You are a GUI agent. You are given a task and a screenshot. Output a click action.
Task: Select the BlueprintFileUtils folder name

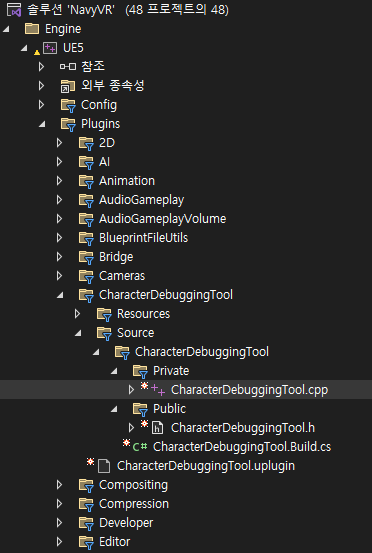coord(144,238)
